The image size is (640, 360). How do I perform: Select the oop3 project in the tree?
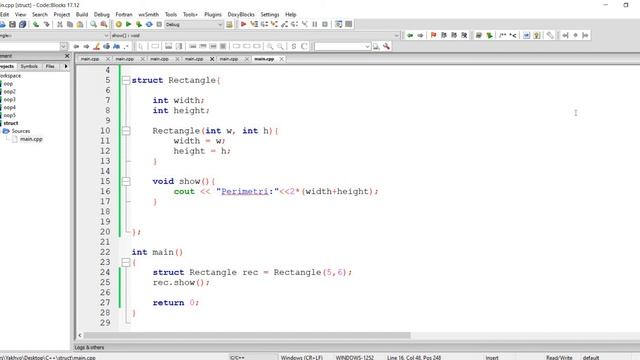coord(9,100)
